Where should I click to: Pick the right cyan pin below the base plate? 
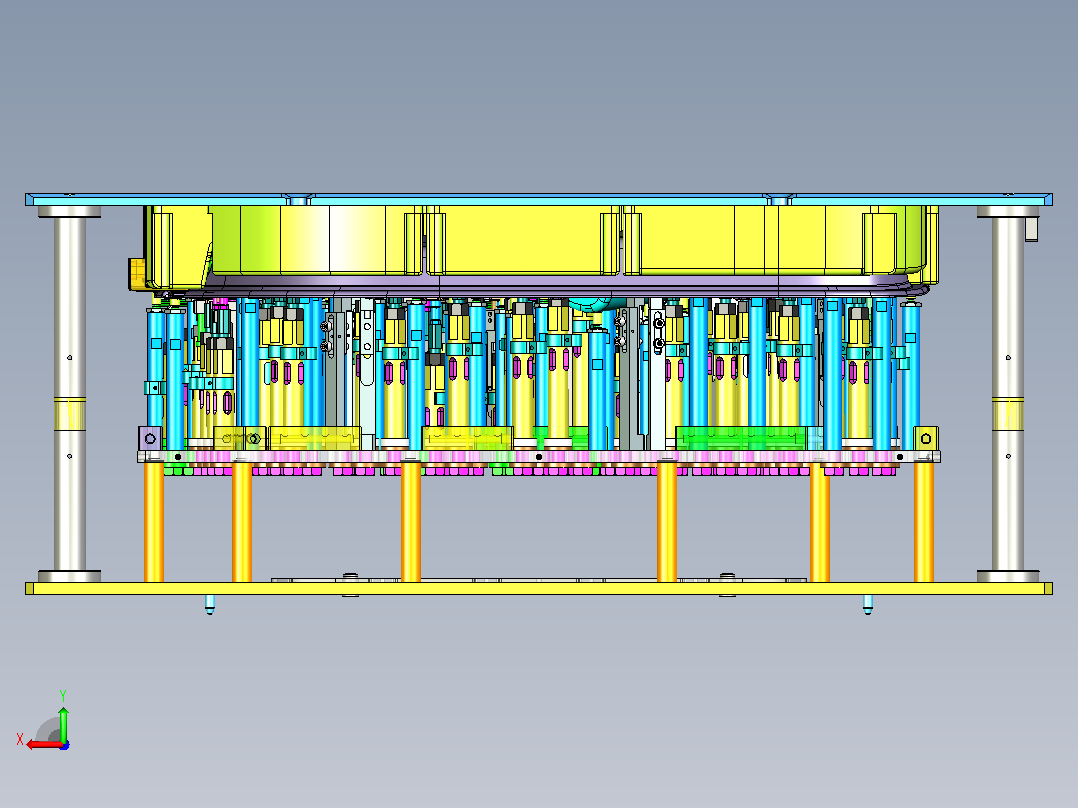click(x=868, y=604)
